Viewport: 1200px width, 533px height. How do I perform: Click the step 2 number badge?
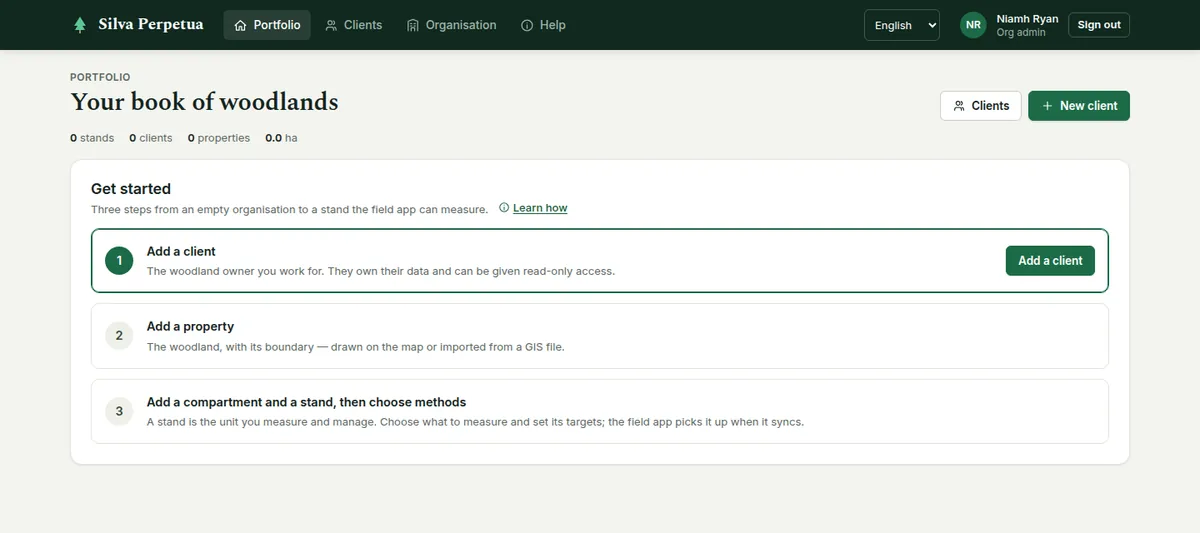119,336
